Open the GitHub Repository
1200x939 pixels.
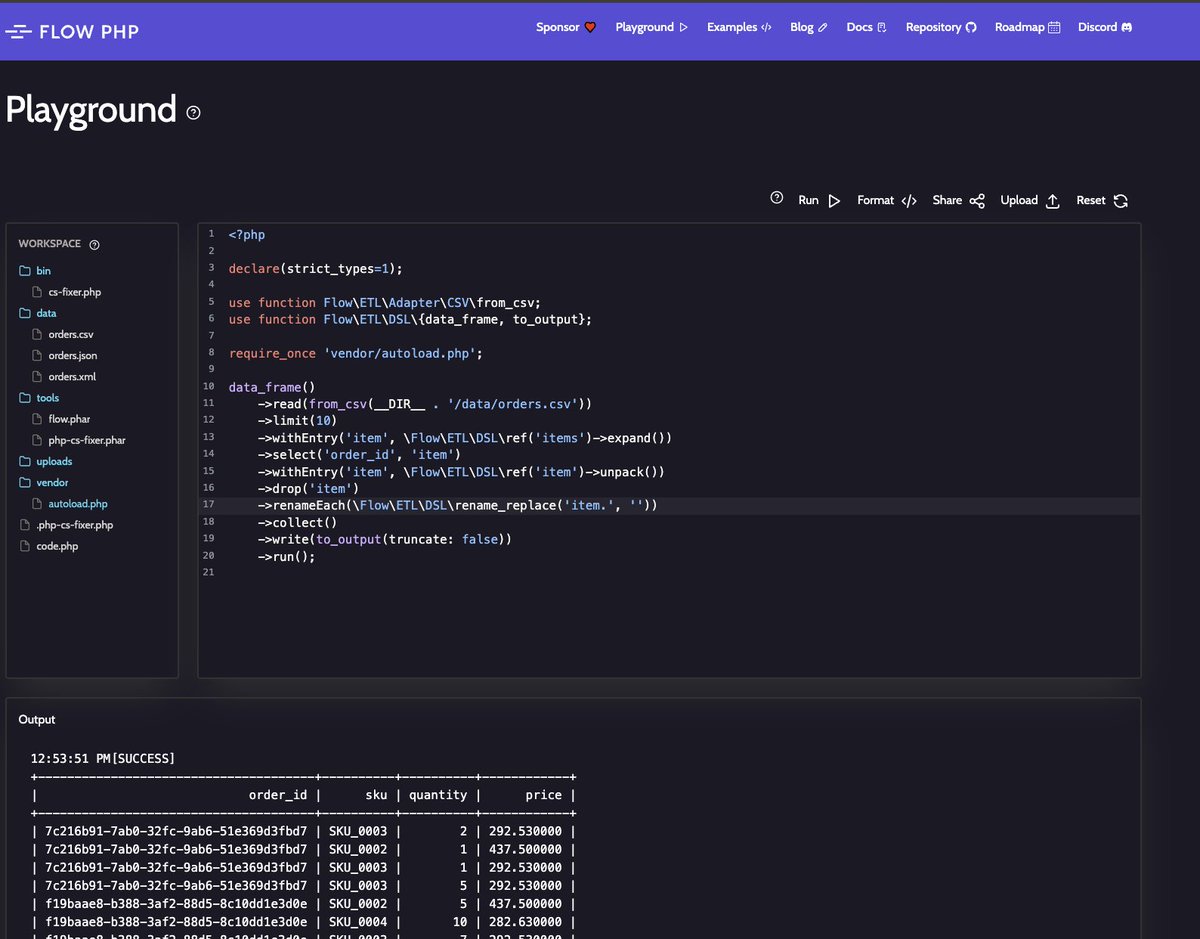(938, 27)
